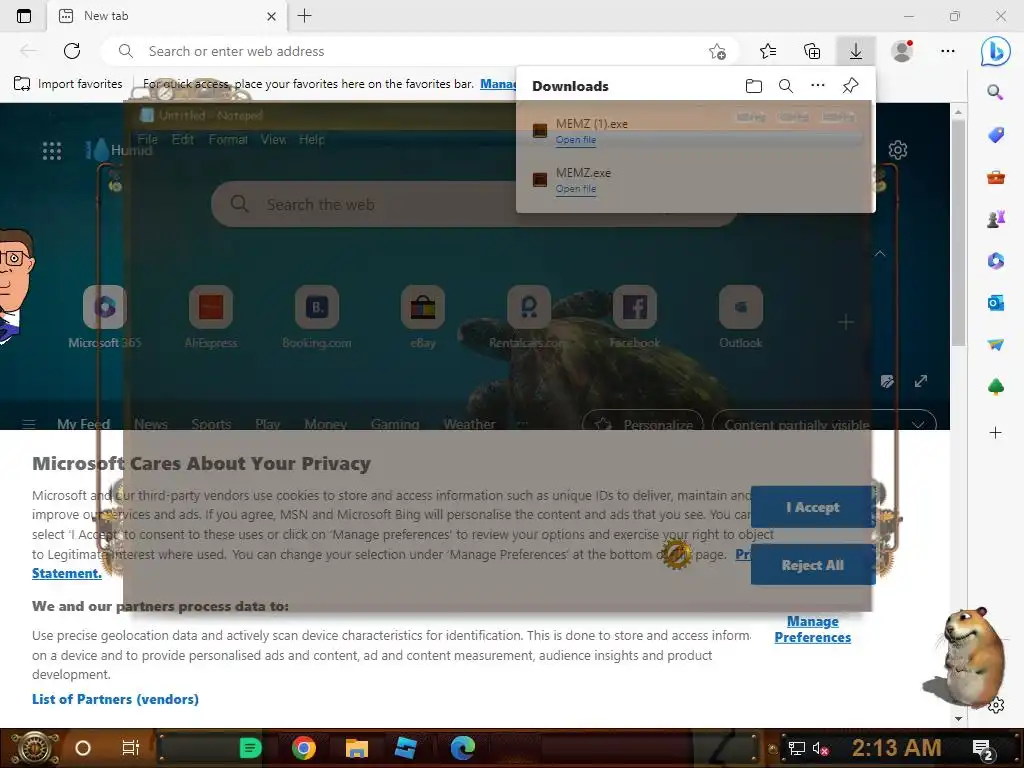Click the Start button on taskbar

click(x=33, y=748)
